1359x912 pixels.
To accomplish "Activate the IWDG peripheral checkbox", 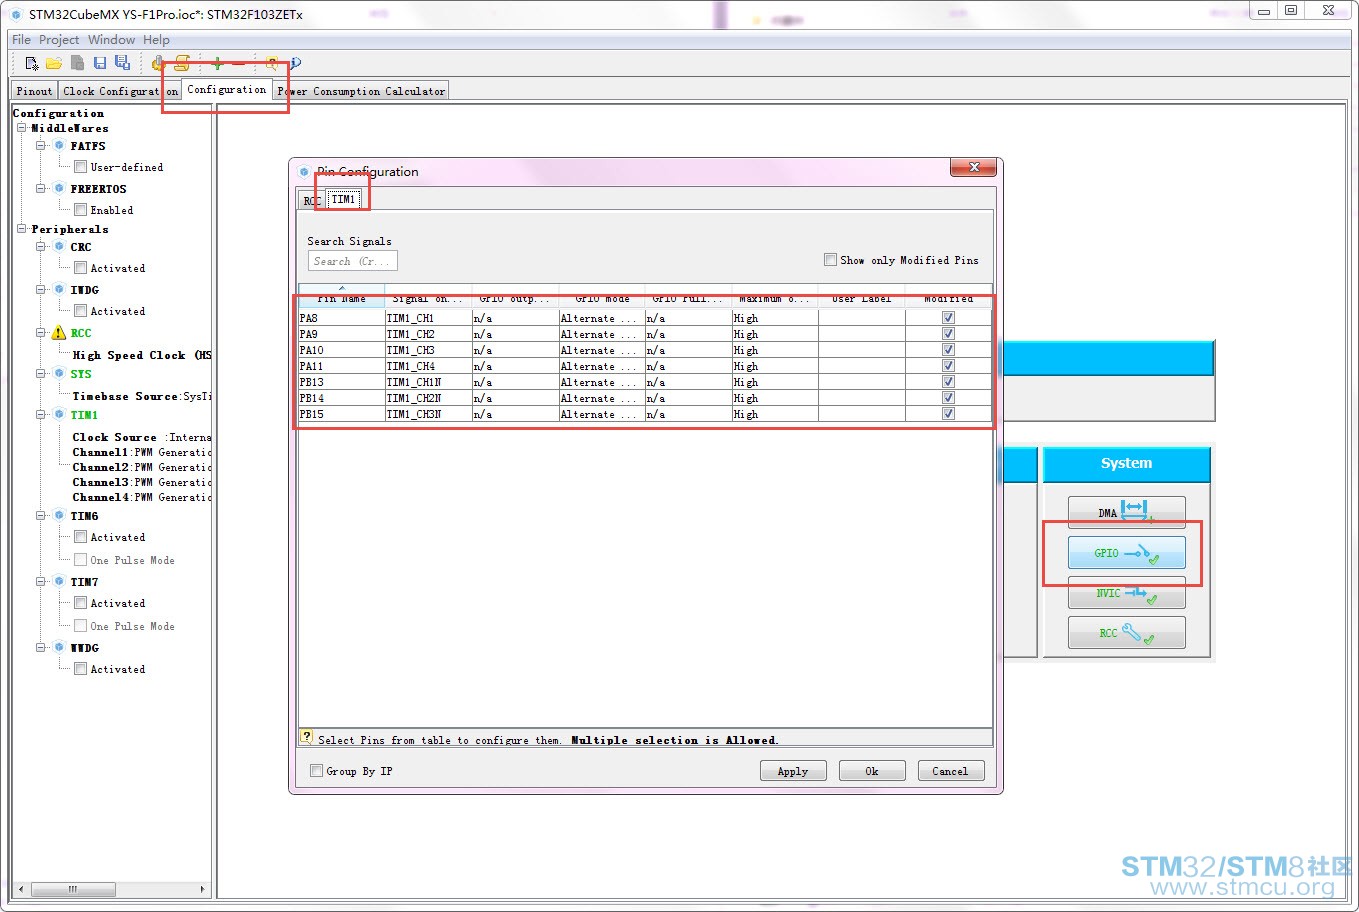I will click(80, 311).
